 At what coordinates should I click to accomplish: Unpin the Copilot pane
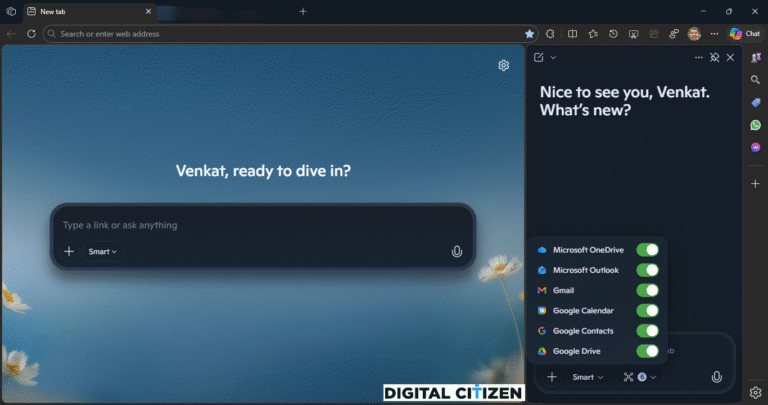[715, 57]
